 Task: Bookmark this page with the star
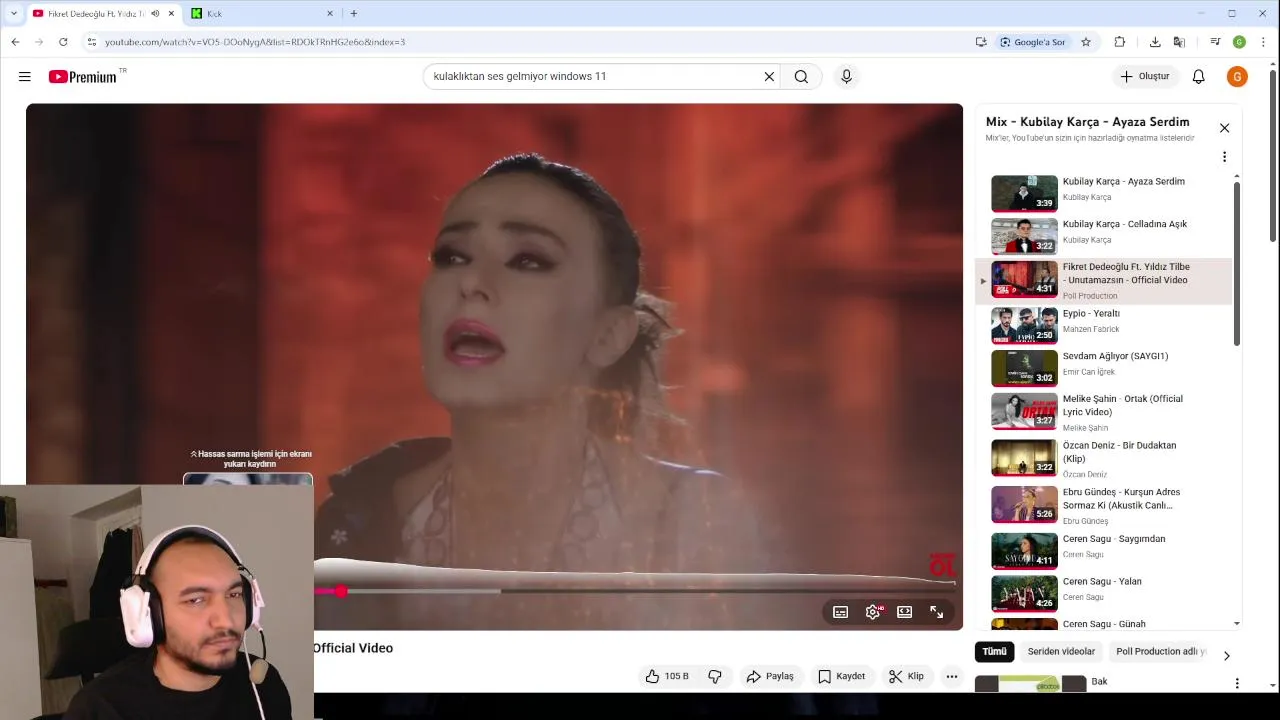click(x=1086, y=42)
